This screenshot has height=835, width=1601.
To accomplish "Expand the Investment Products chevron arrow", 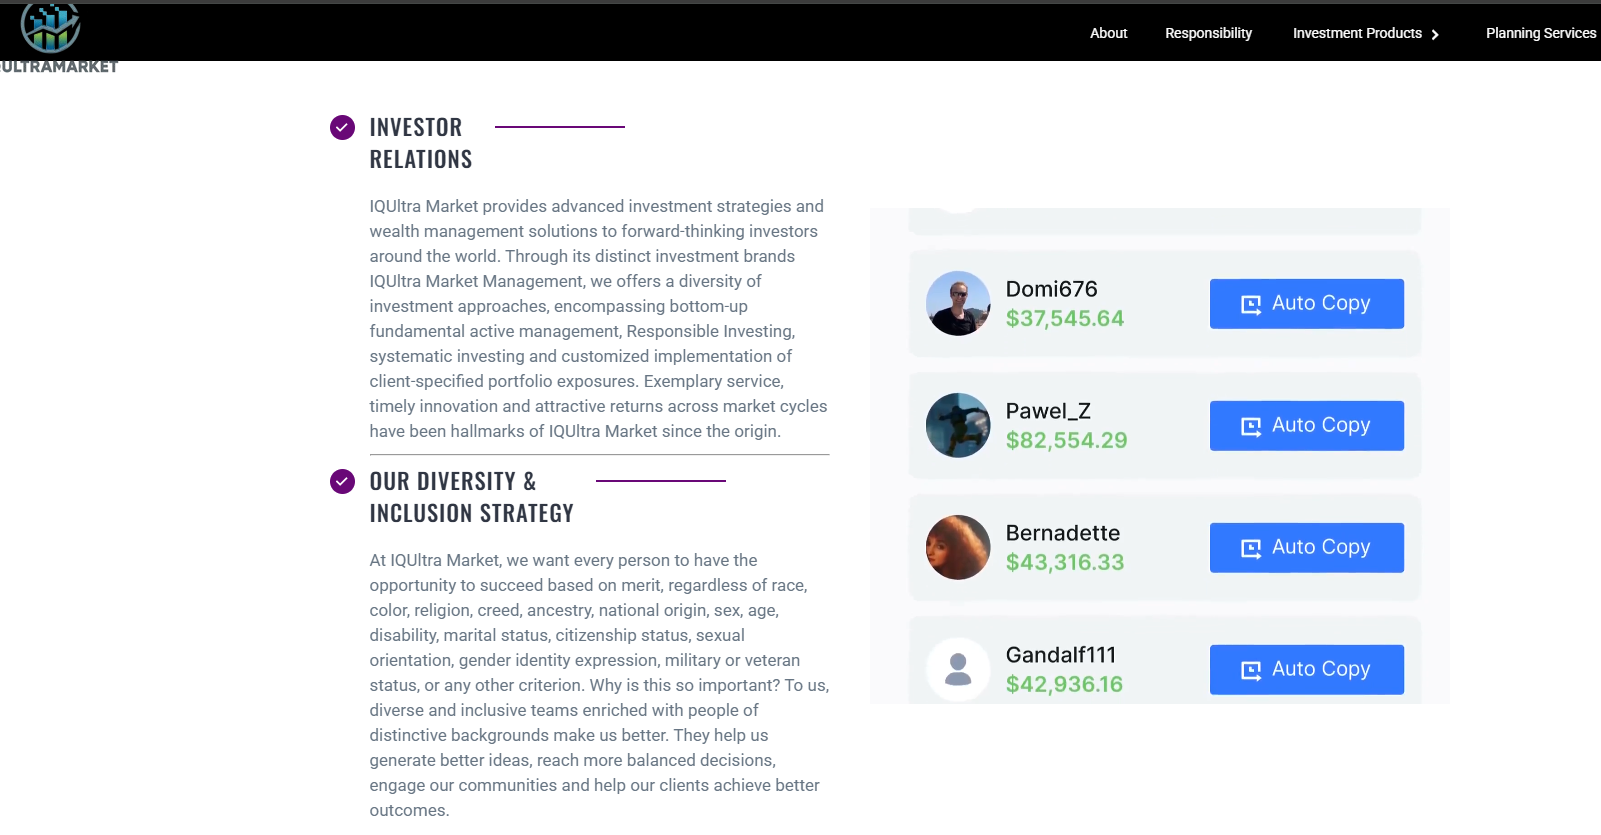I will [x=1435, y=34].
